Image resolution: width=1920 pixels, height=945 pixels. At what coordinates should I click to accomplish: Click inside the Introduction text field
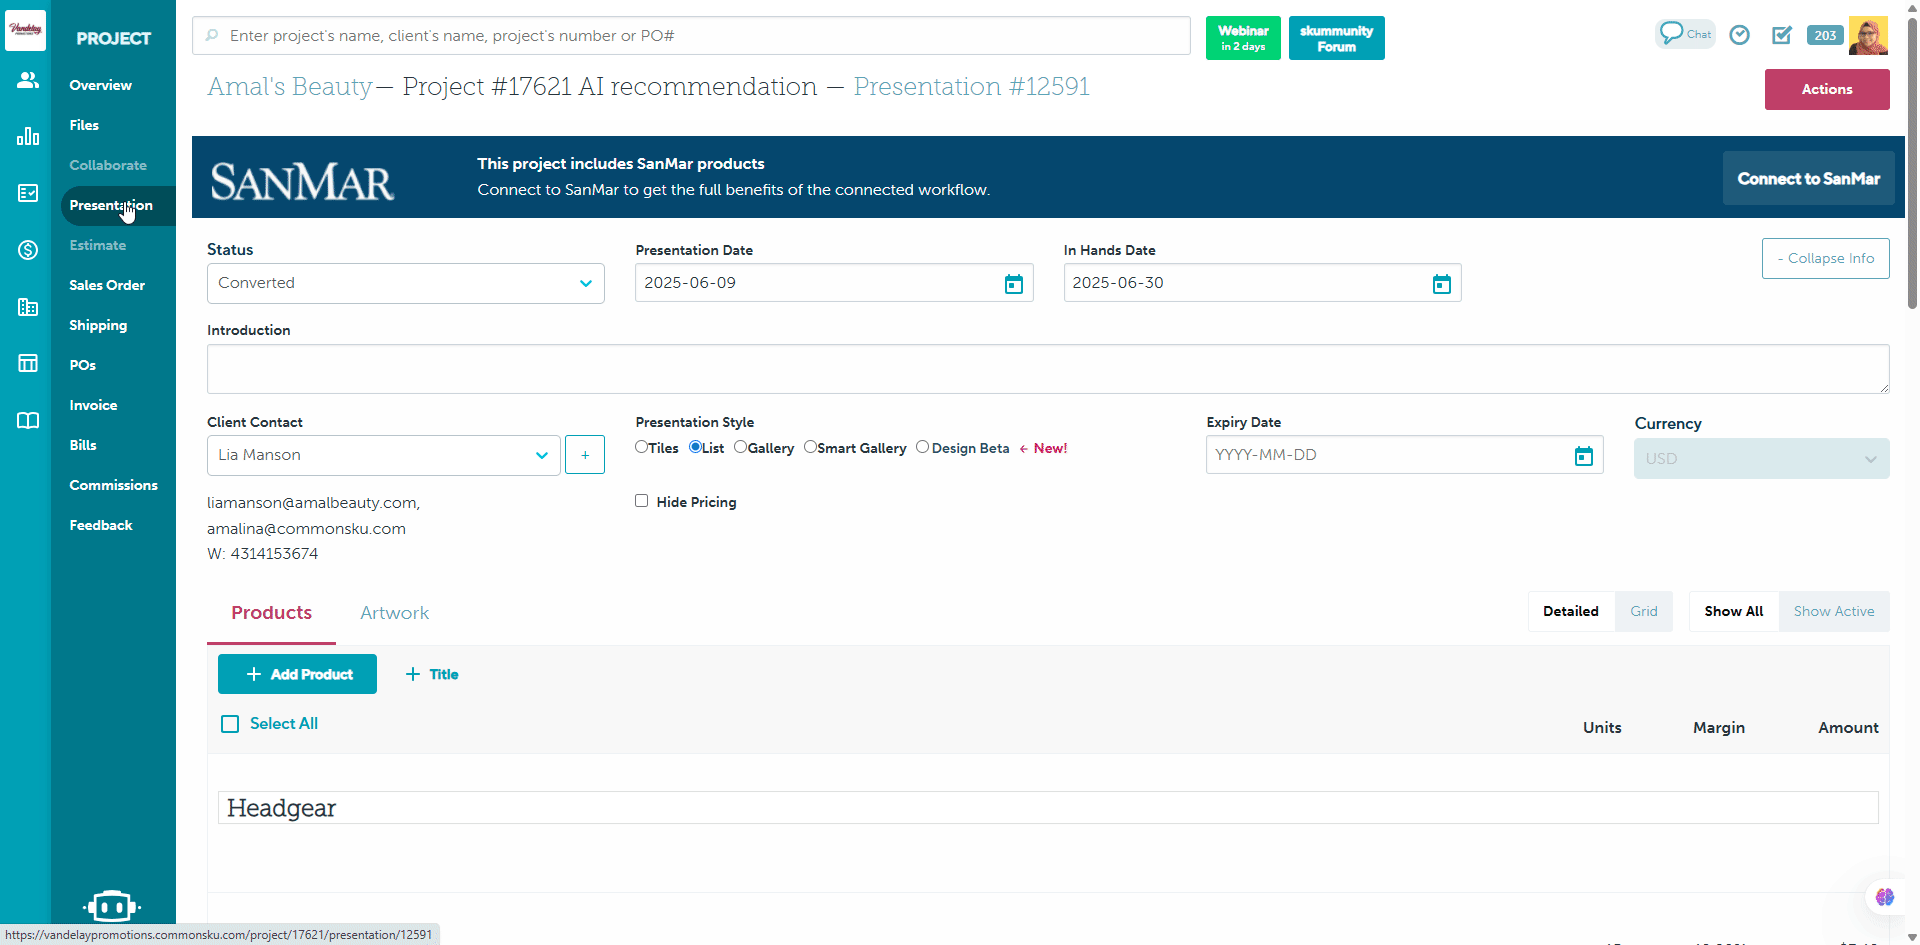[1047, 369]
